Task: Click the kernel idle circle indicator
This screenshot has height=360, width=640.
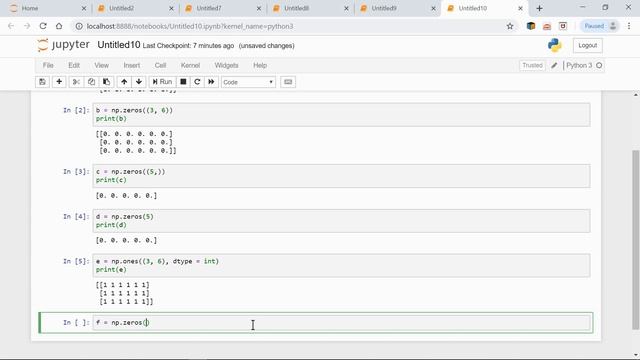Action: 599,65
